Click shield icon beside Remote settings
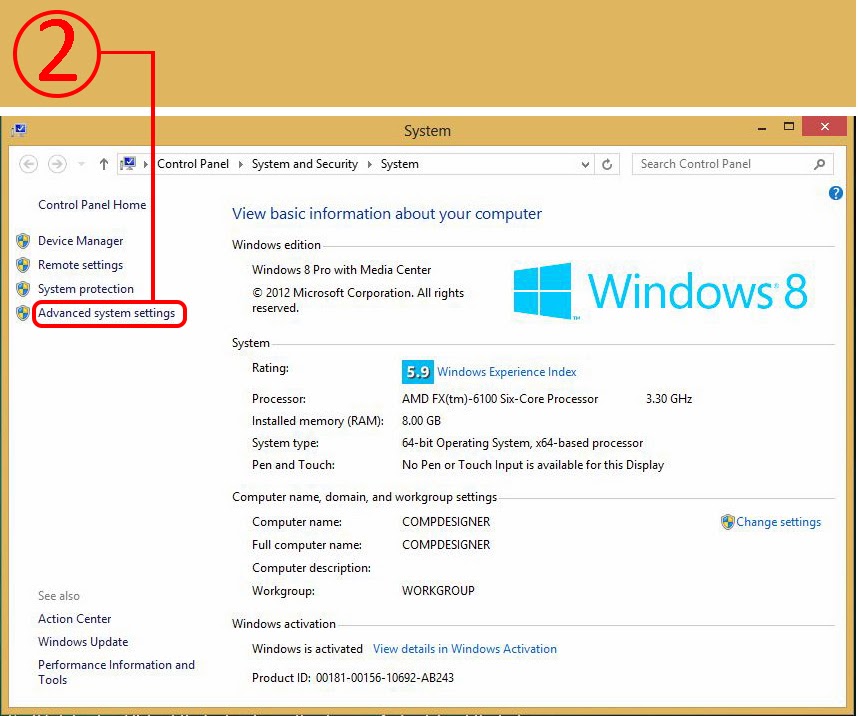Screen dimensions: 858x716 pos(23,264)
